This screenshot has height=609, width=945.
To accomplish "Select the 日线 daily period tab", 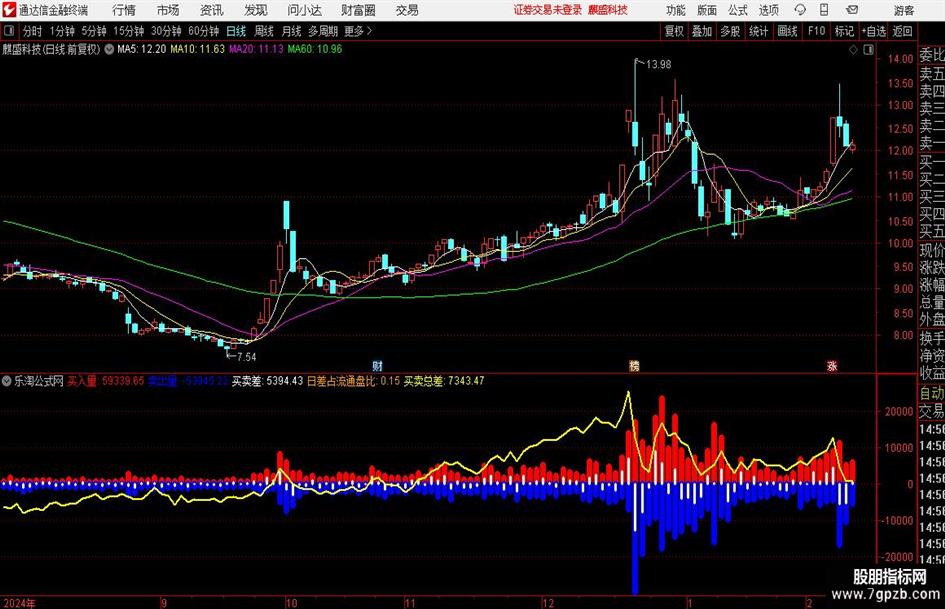I will pyautogui.click(x=236, y=31).
